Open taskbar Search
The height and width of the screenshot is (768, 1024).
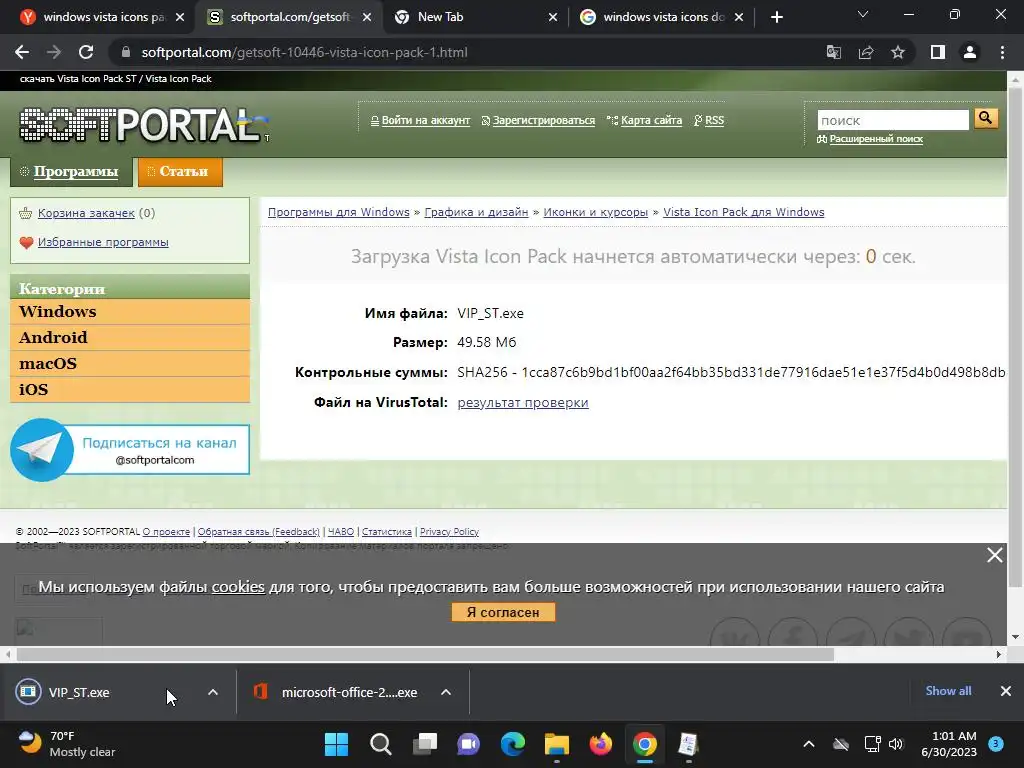coord(380,744)
